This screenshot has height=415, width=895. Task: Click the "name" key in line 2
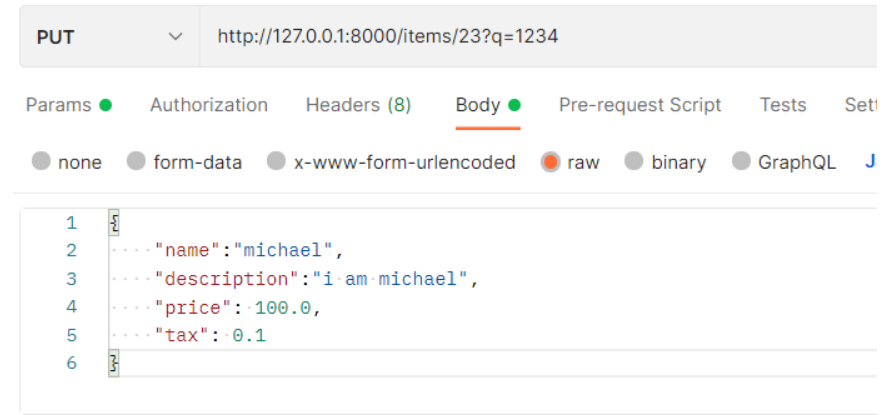tap(187, 251)
